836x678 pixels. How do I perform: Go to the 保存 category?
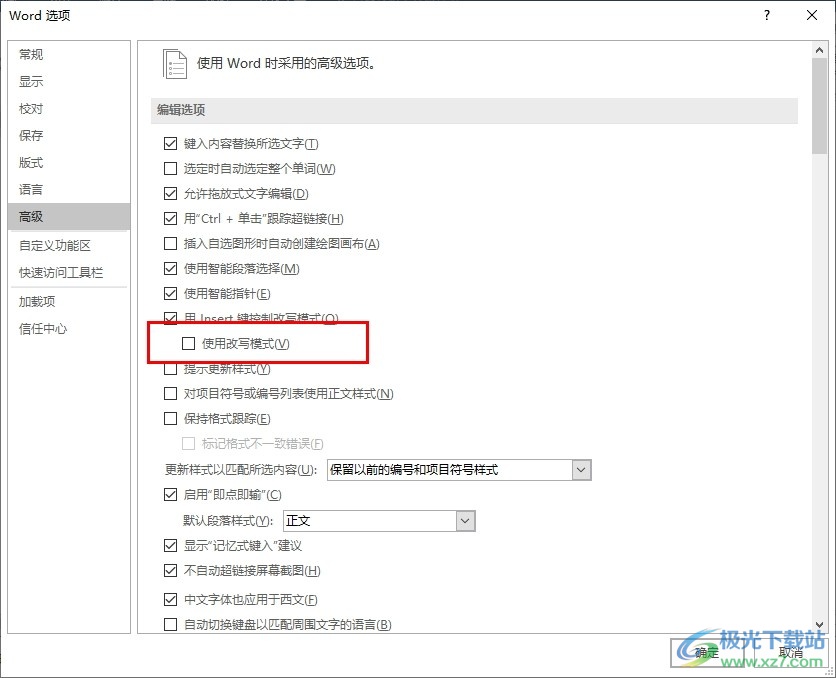69,135
